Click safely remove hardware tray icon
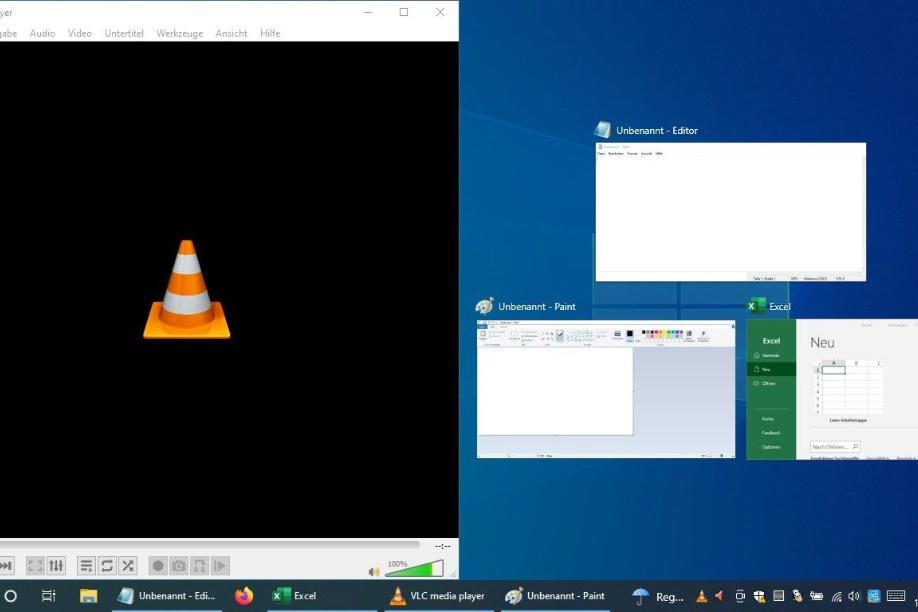Screen dimensions: 918x612 tap(797, 596)
